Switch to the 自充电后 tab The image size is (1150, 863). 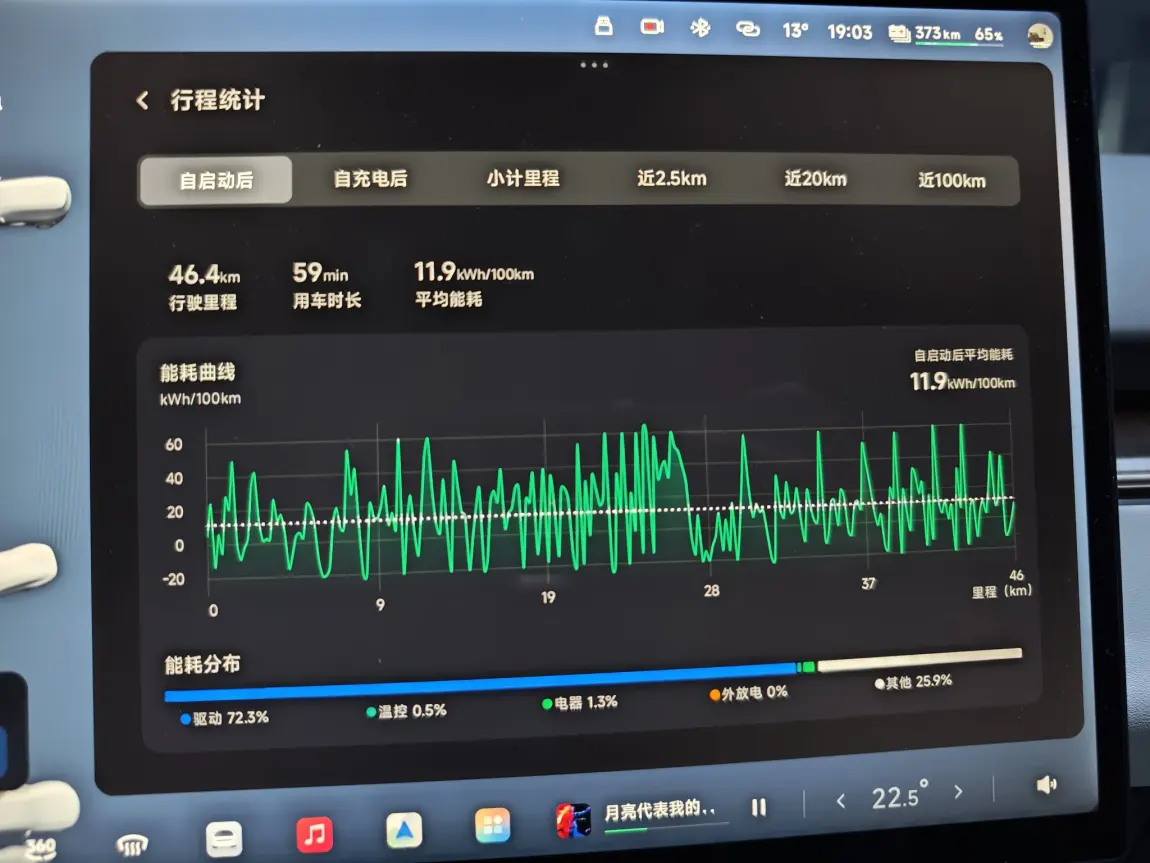370,180
